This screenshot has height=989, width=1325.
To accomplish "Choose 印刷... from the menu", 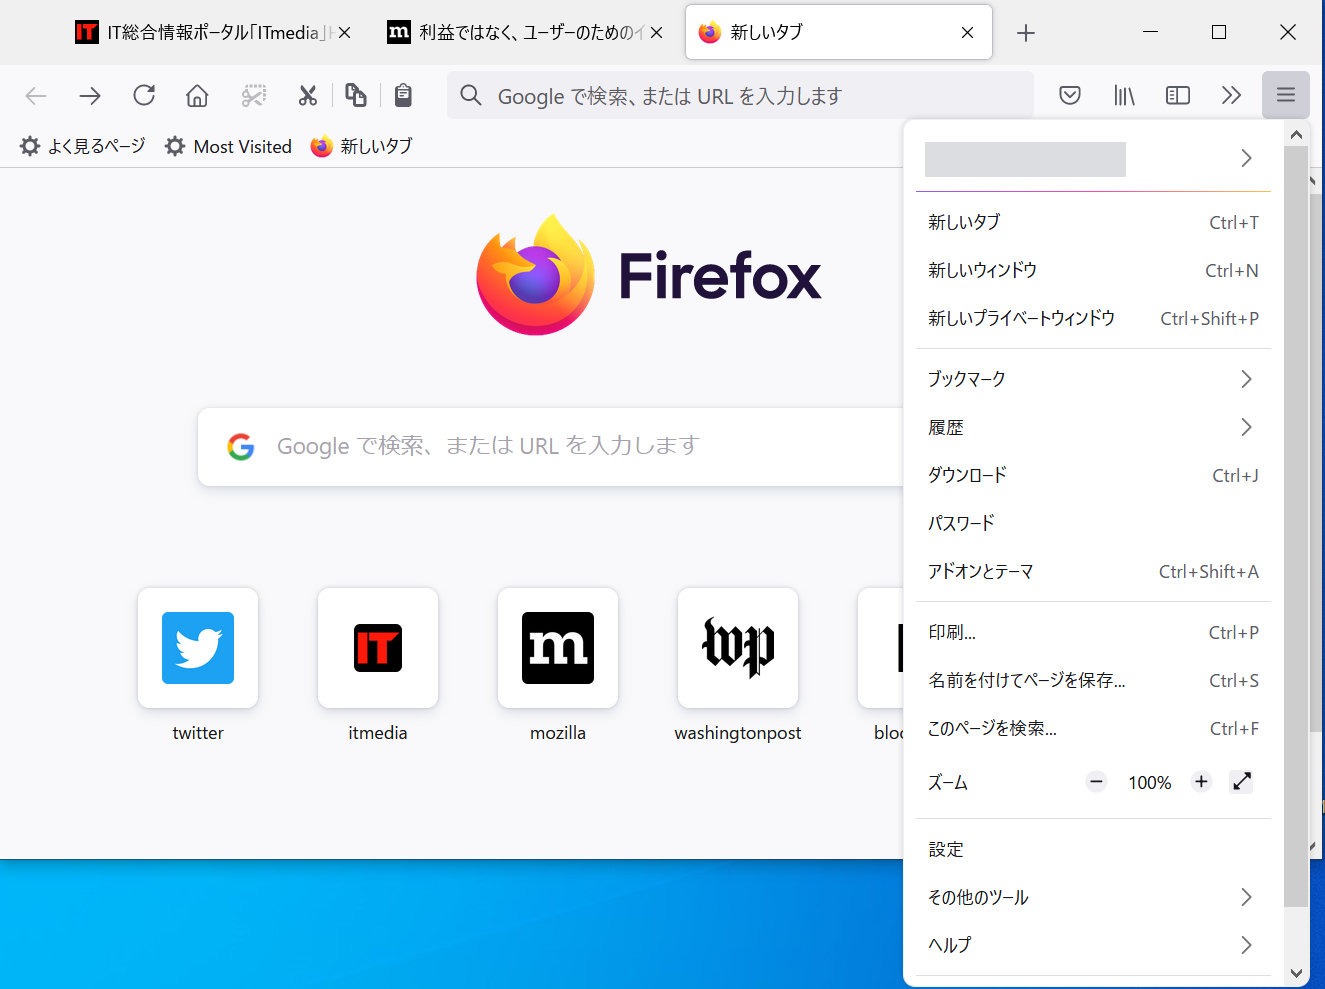I will (1093, 632).
